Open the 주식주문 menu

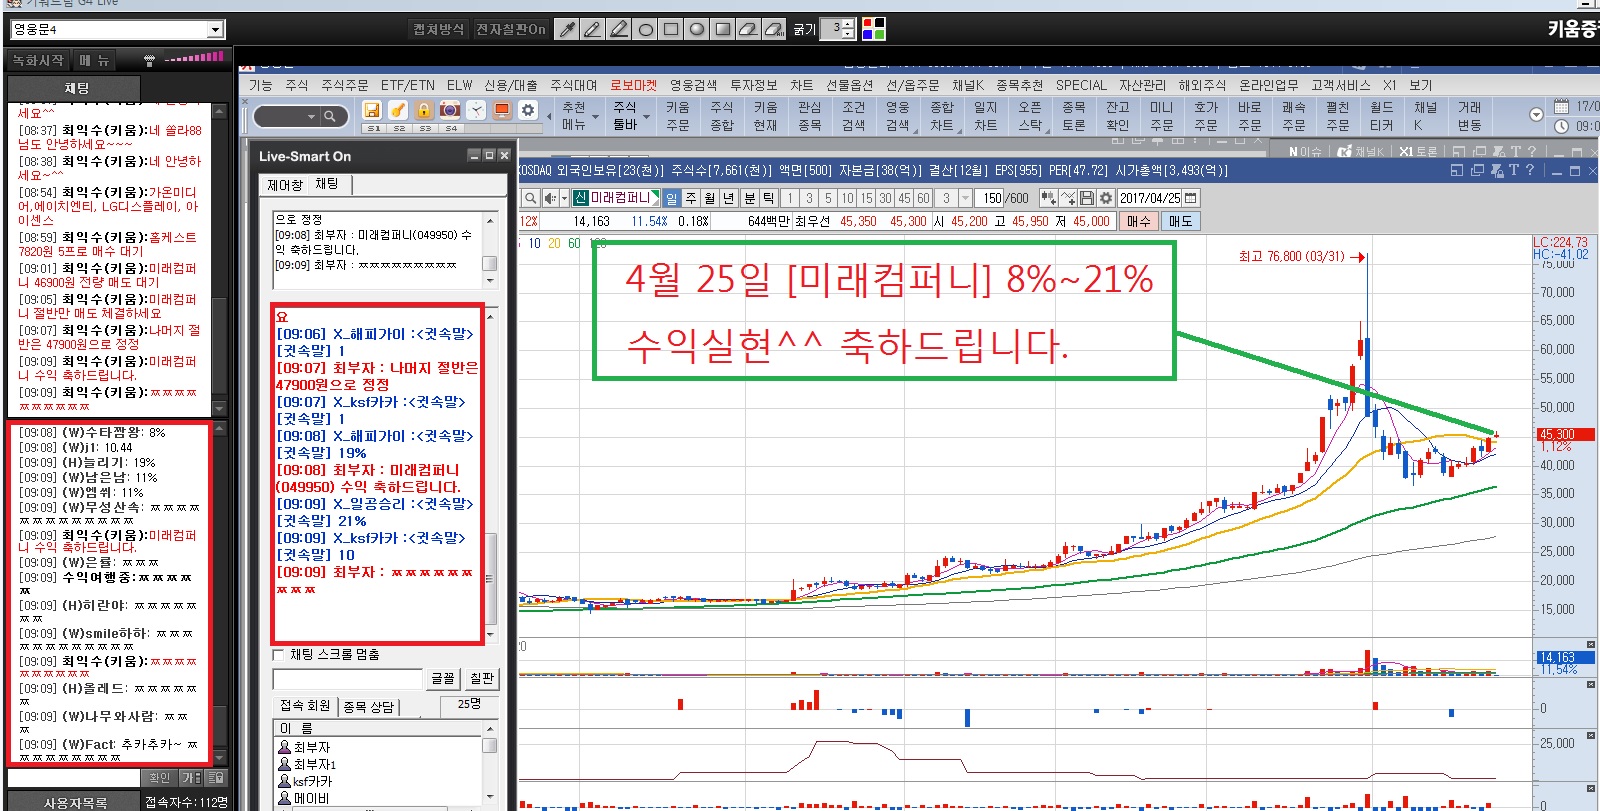tap(344, 86)
